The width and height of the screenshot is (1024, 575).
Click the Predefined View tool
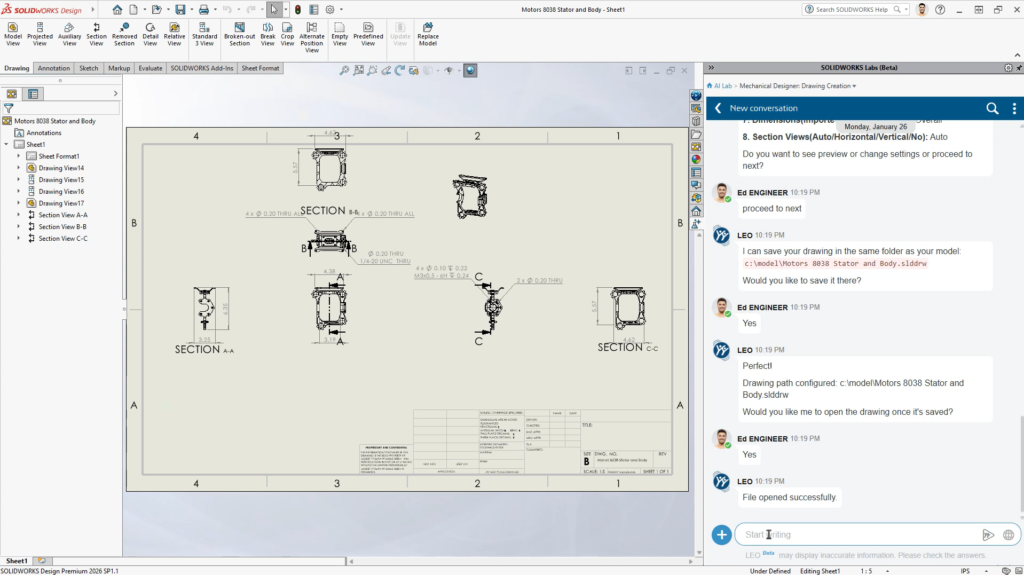click(368, 34)
